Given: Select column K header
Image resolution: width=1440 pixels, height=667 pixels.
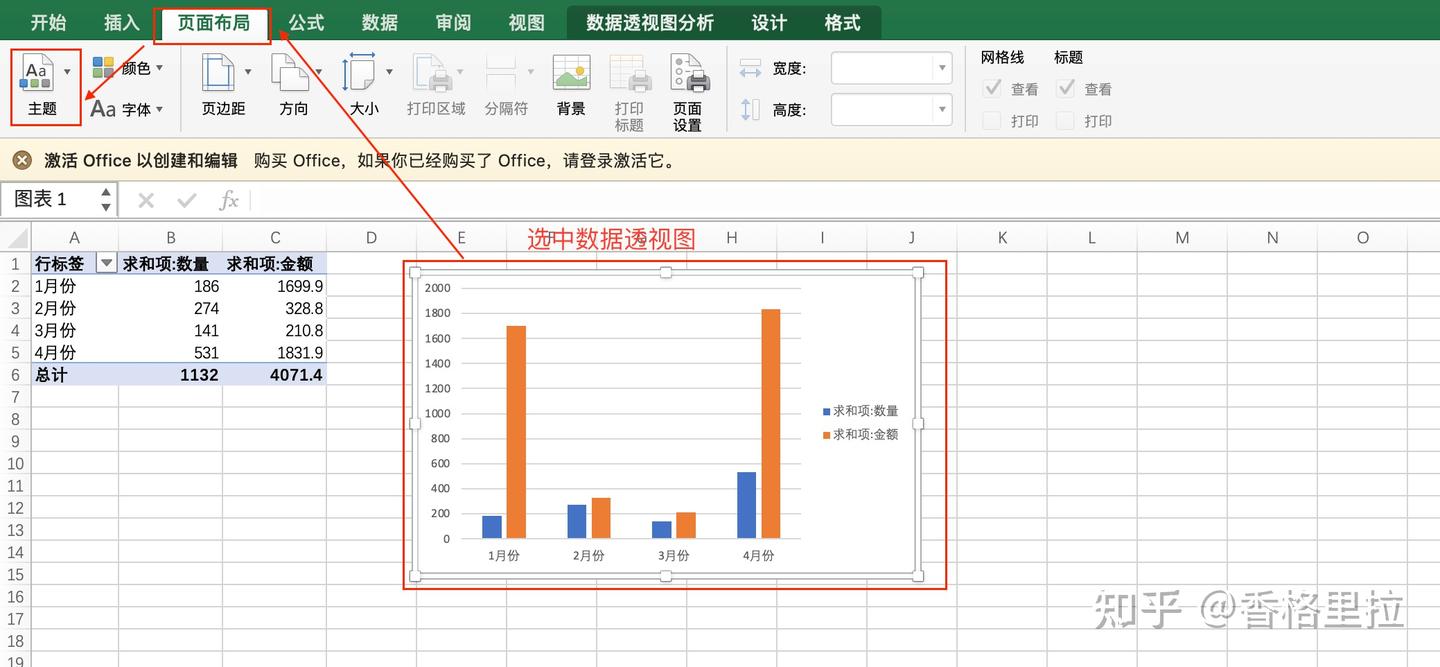Looking at the screenshot, I should coord(1002,237).
